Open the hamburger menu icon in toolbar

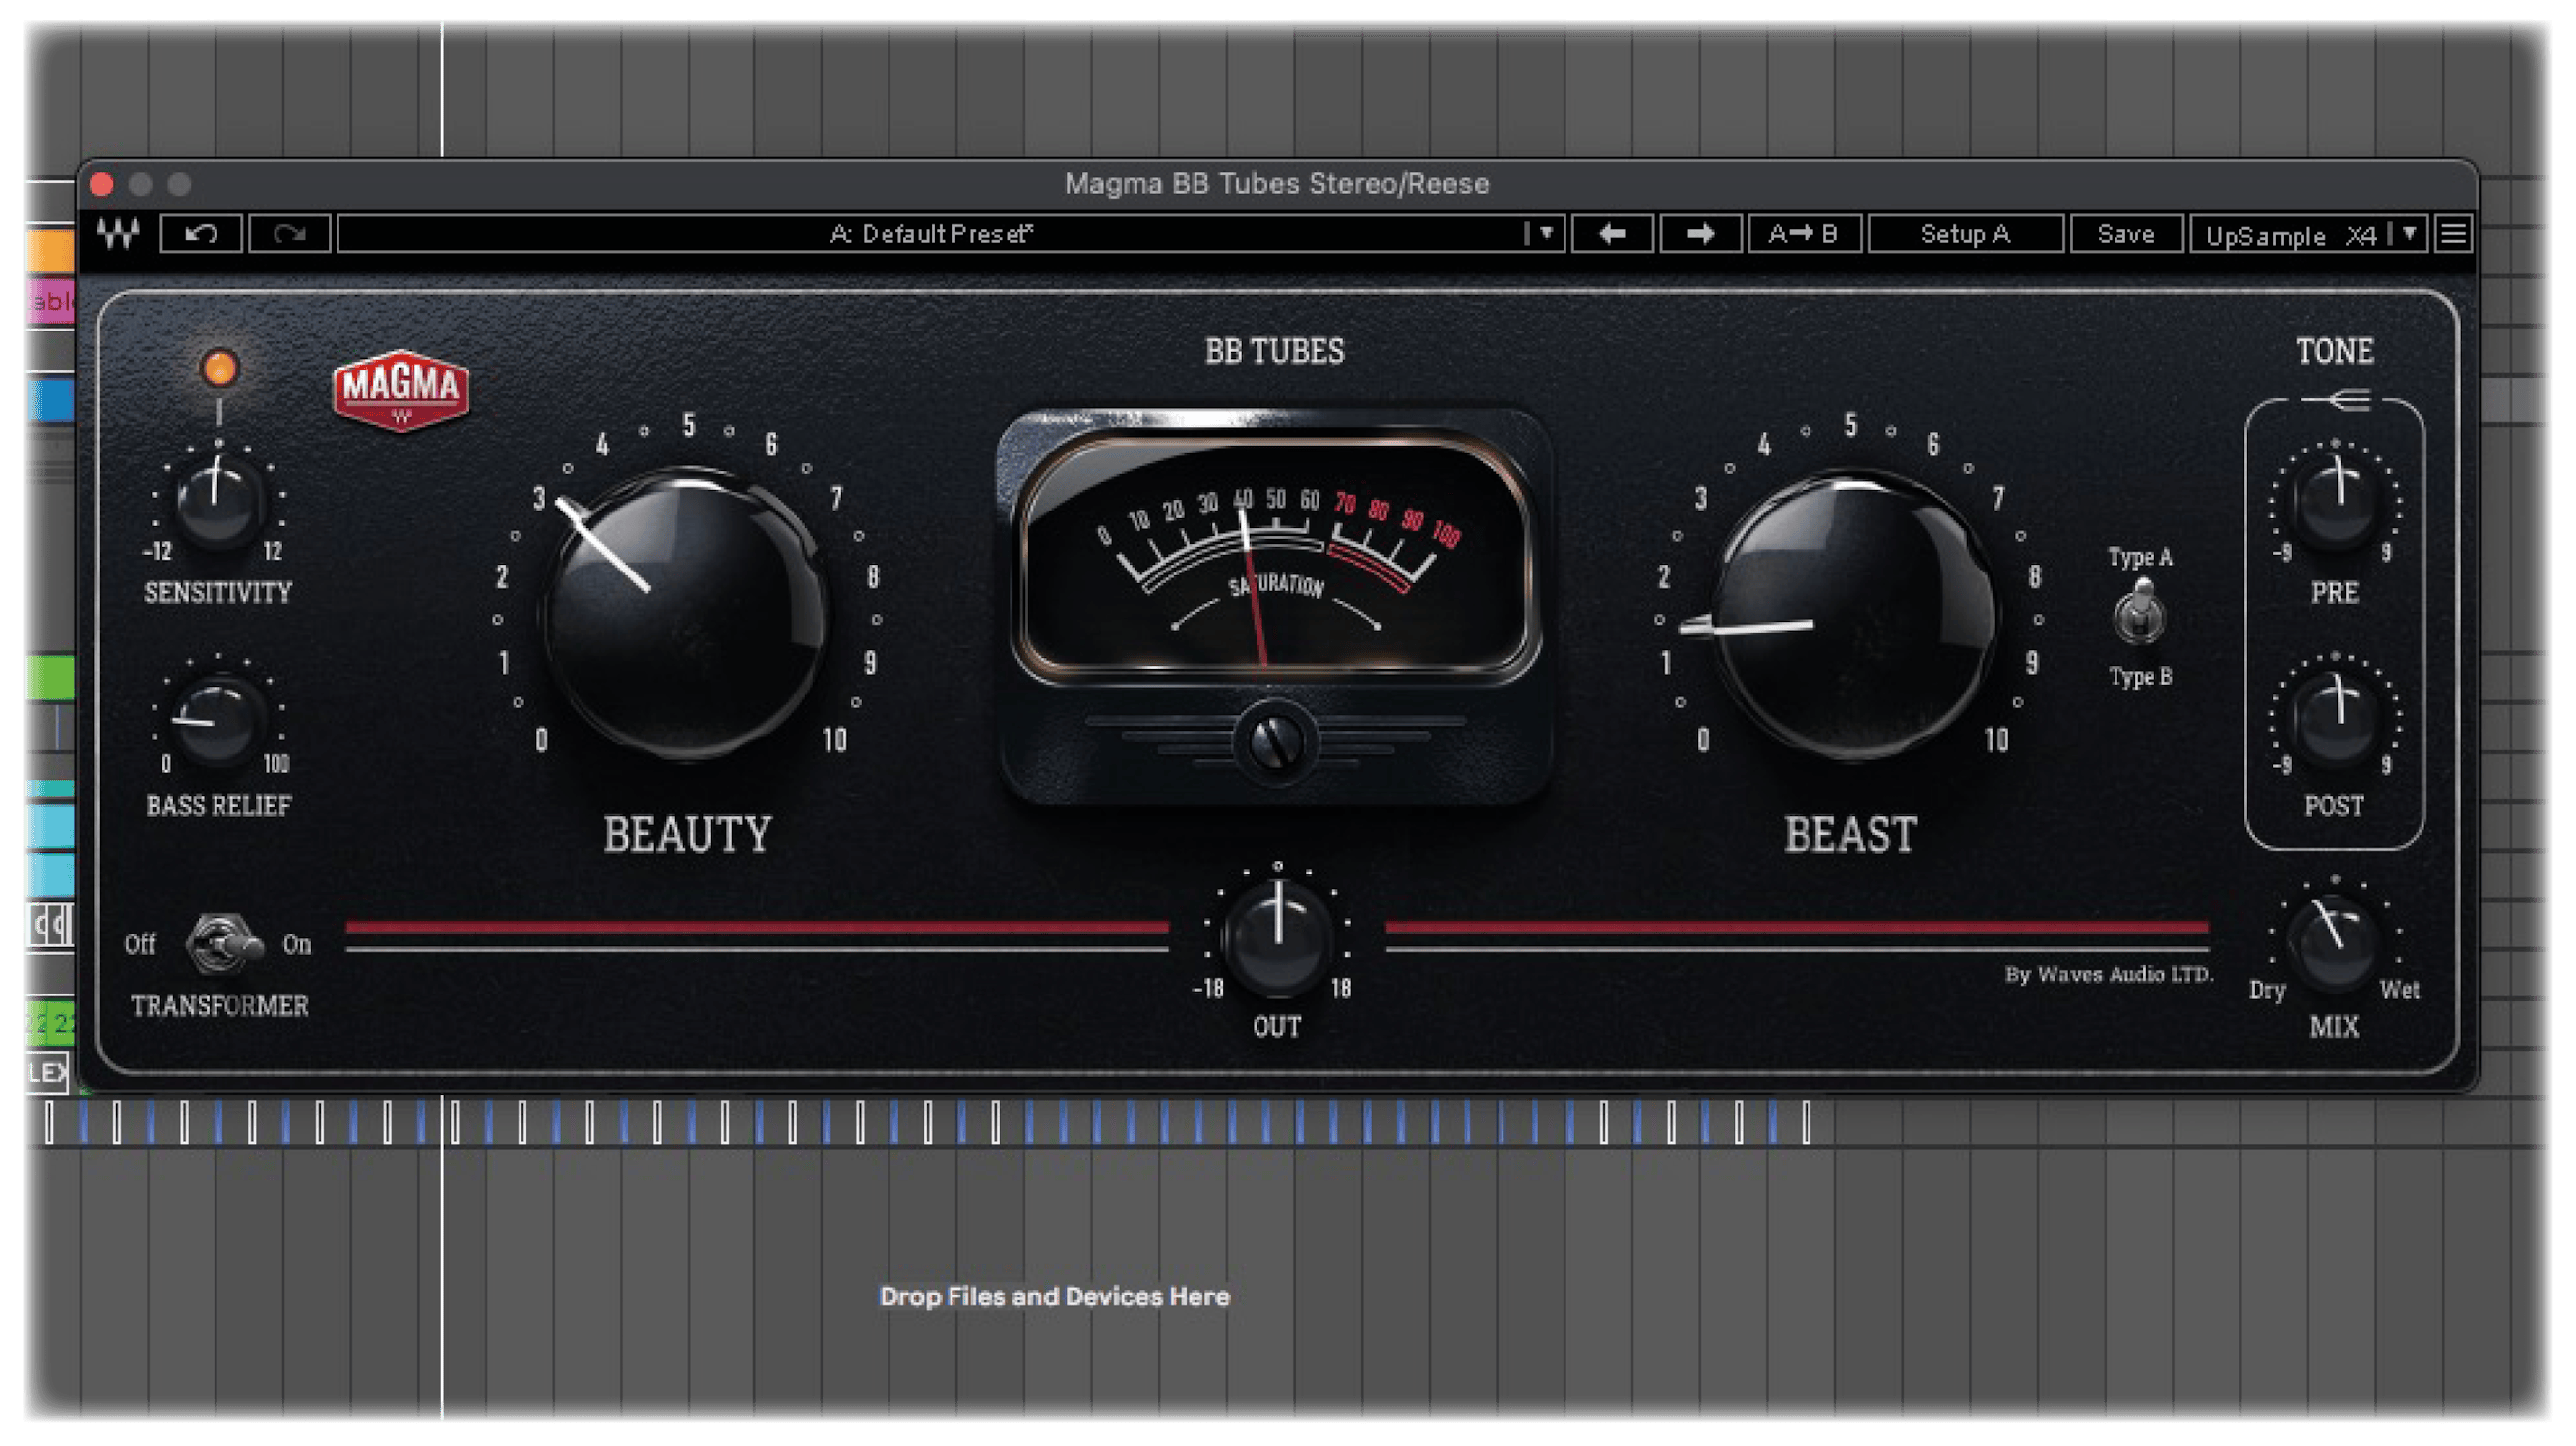coord(2453,234)
